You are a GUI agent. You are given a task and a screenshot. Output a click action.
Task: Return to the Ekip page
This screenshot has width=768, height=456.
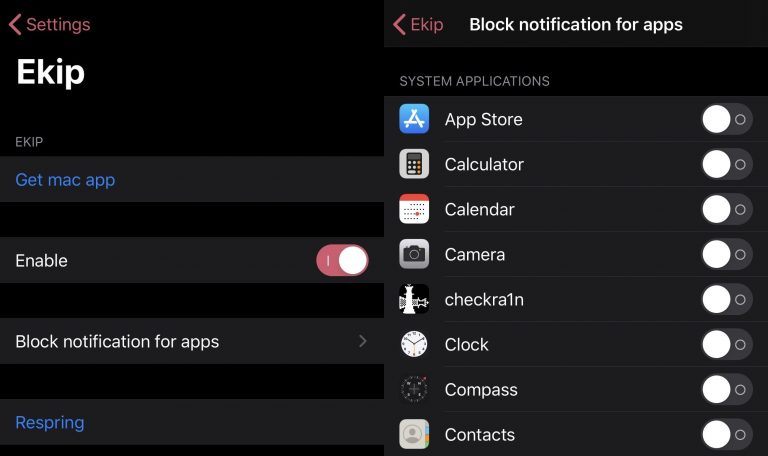point(418,24)
